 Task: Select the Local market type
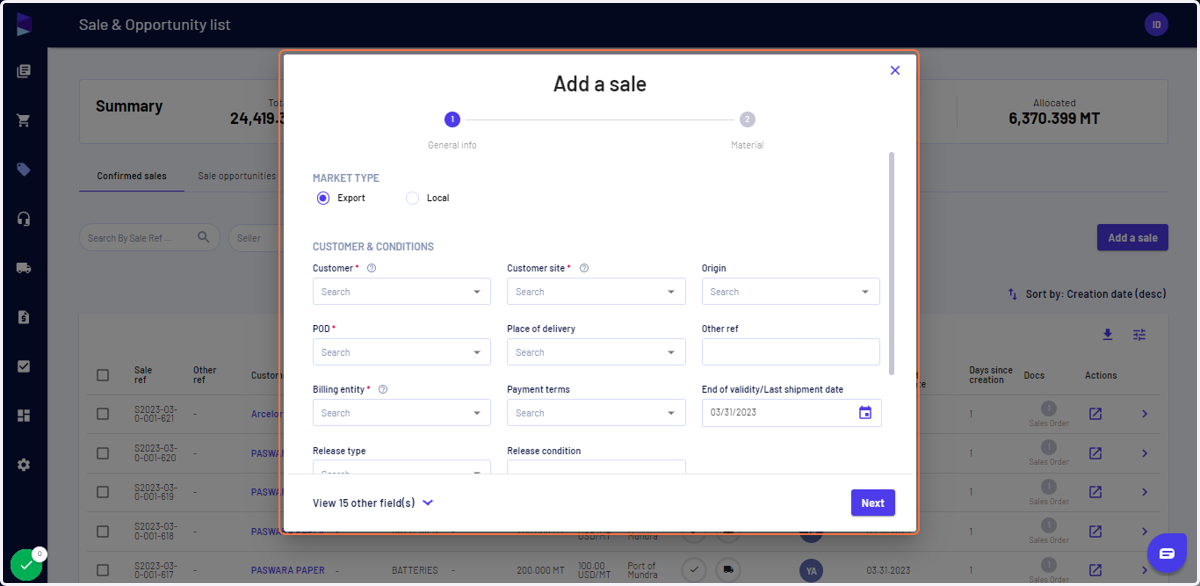pyautogui.click(x=412, y=198)
